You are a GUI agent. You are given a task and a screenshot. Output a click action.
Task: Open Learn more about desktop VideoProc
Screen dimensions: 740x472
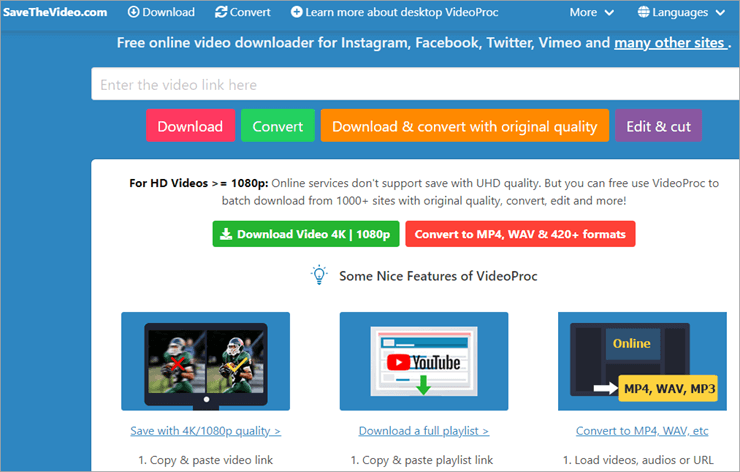(x=395, y=12)
